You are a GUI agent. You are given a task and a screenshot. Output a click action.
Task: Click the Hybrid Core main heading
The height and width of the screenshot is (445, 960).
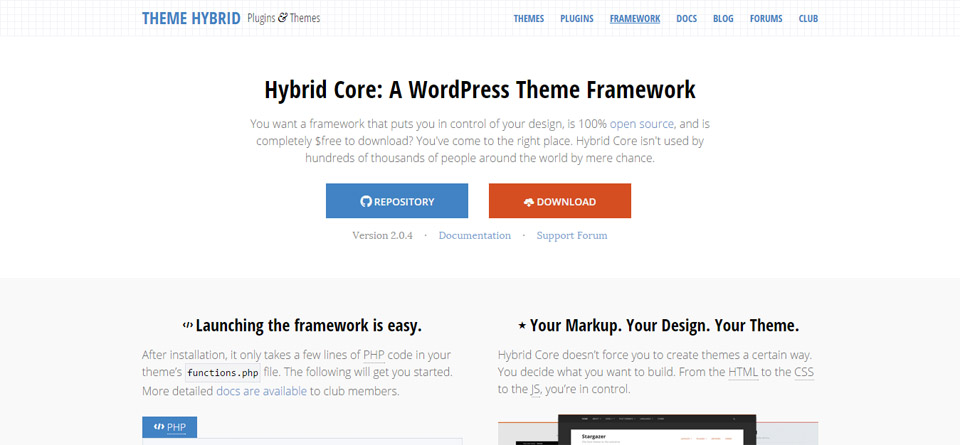[x=480, y=89]
